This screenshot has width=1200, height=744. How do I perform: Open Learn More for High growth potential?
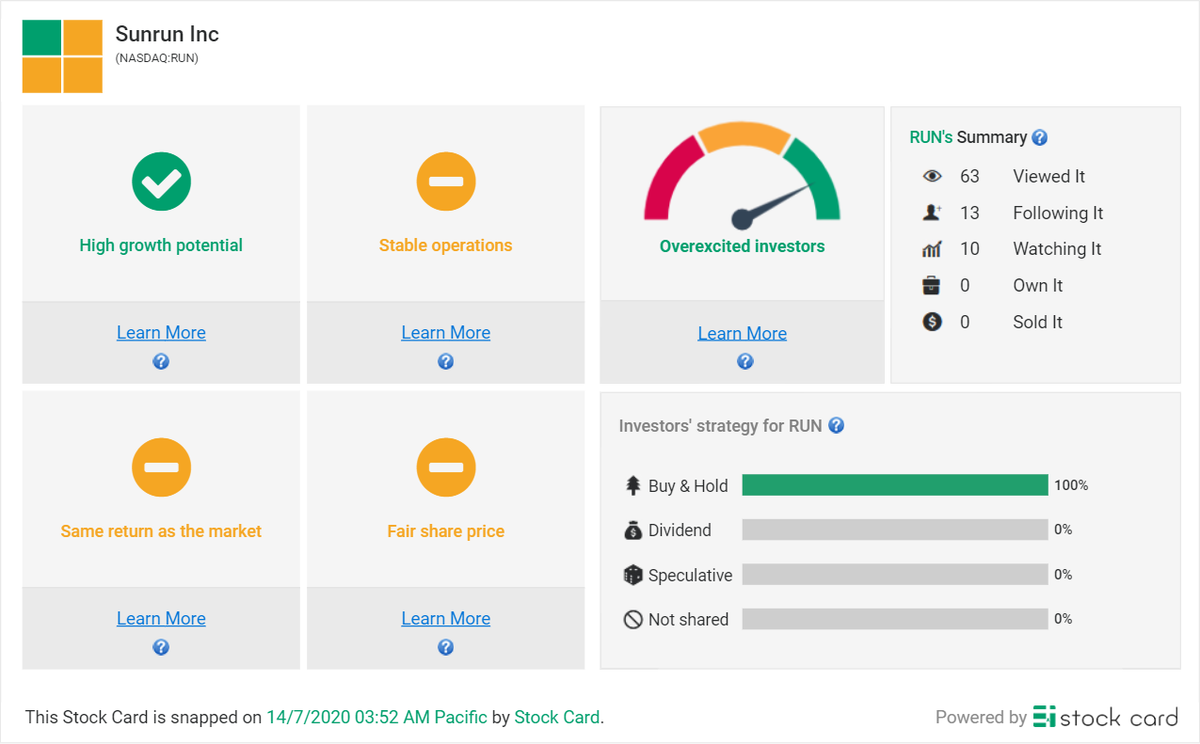point(161,333)
